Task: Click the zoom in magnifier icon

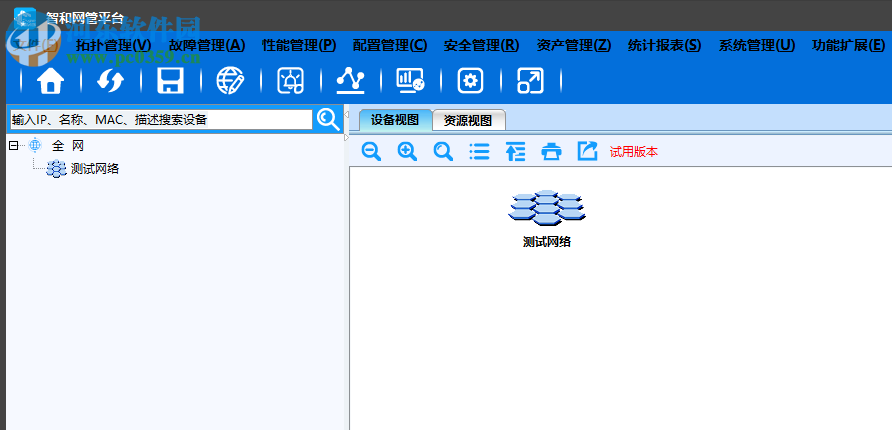Action: point(407,152)
